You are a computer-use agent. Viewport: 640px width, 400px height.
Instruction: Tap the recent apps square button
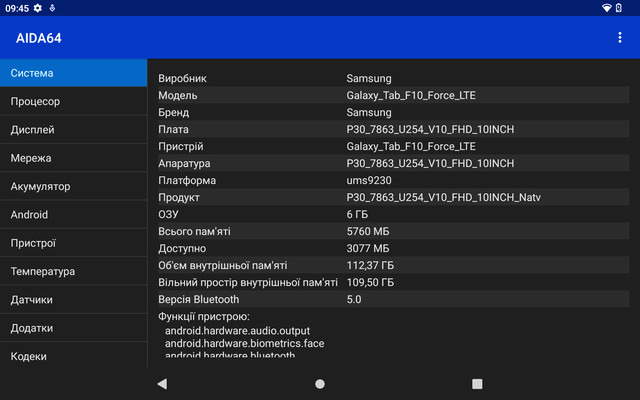(x=477, y=384)
